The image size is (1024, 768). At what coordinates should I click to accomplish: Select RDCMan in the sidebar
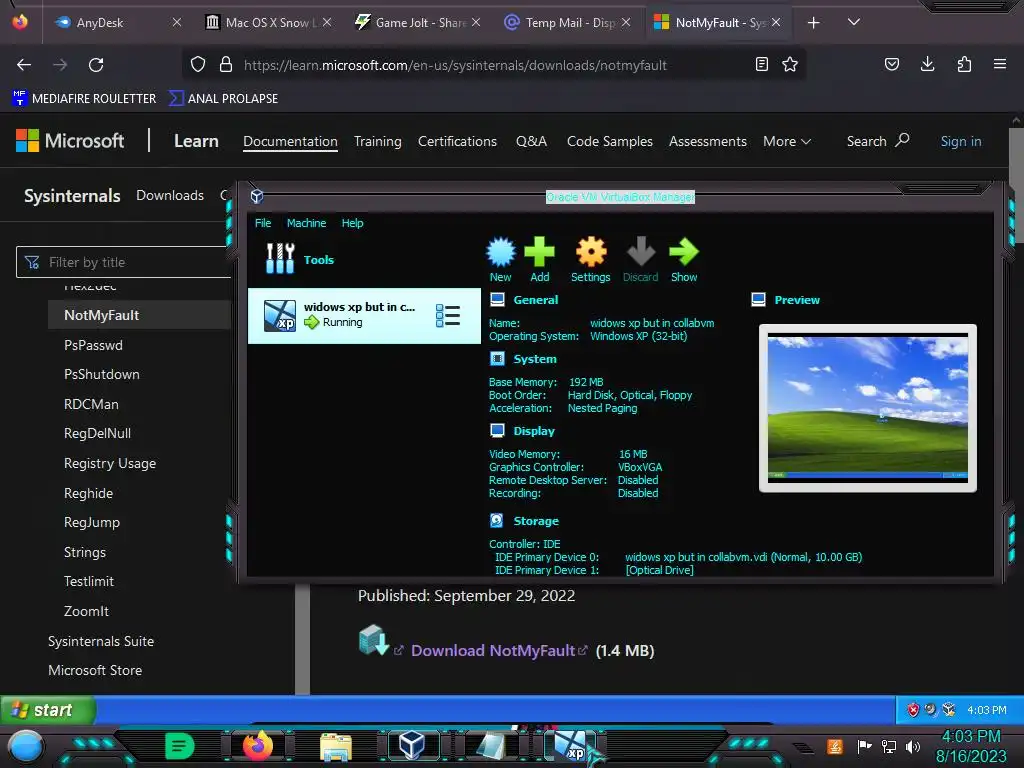[x=91, y=404]
